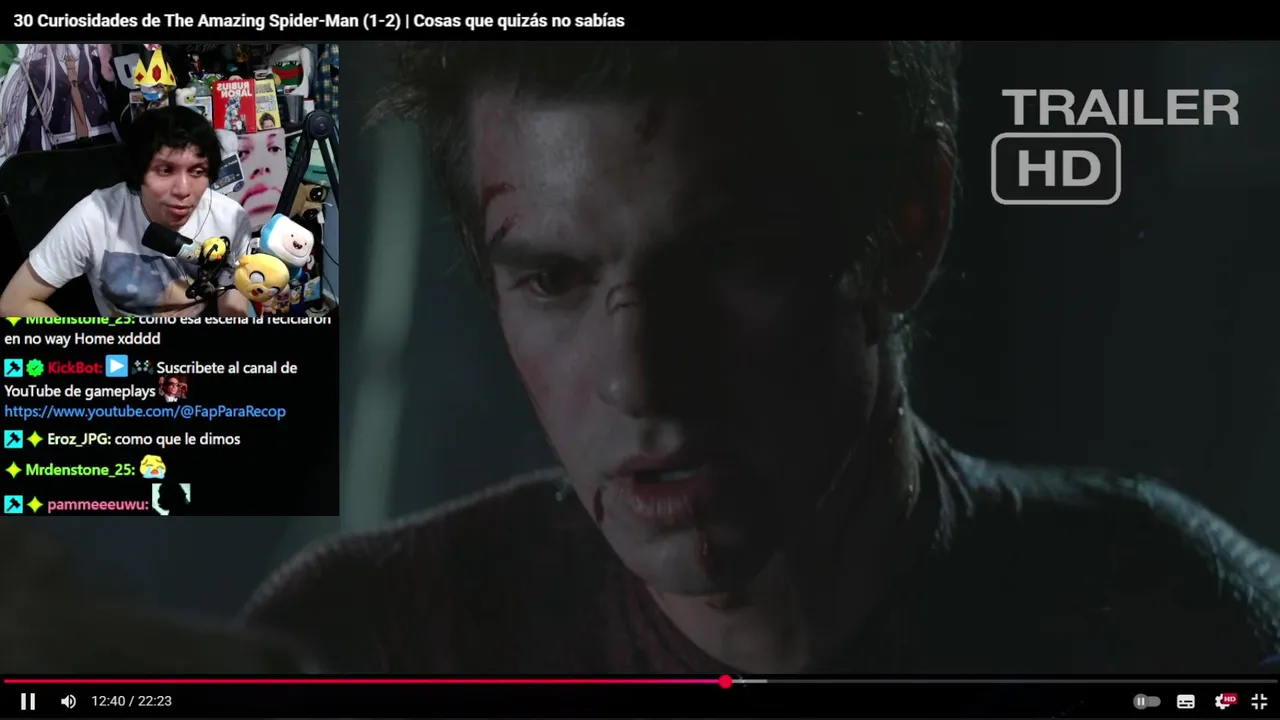Click the blue badge next to Eroz_JPG
The width and height of the screenshot is (1280, 720).
click(x=13, y=439)
